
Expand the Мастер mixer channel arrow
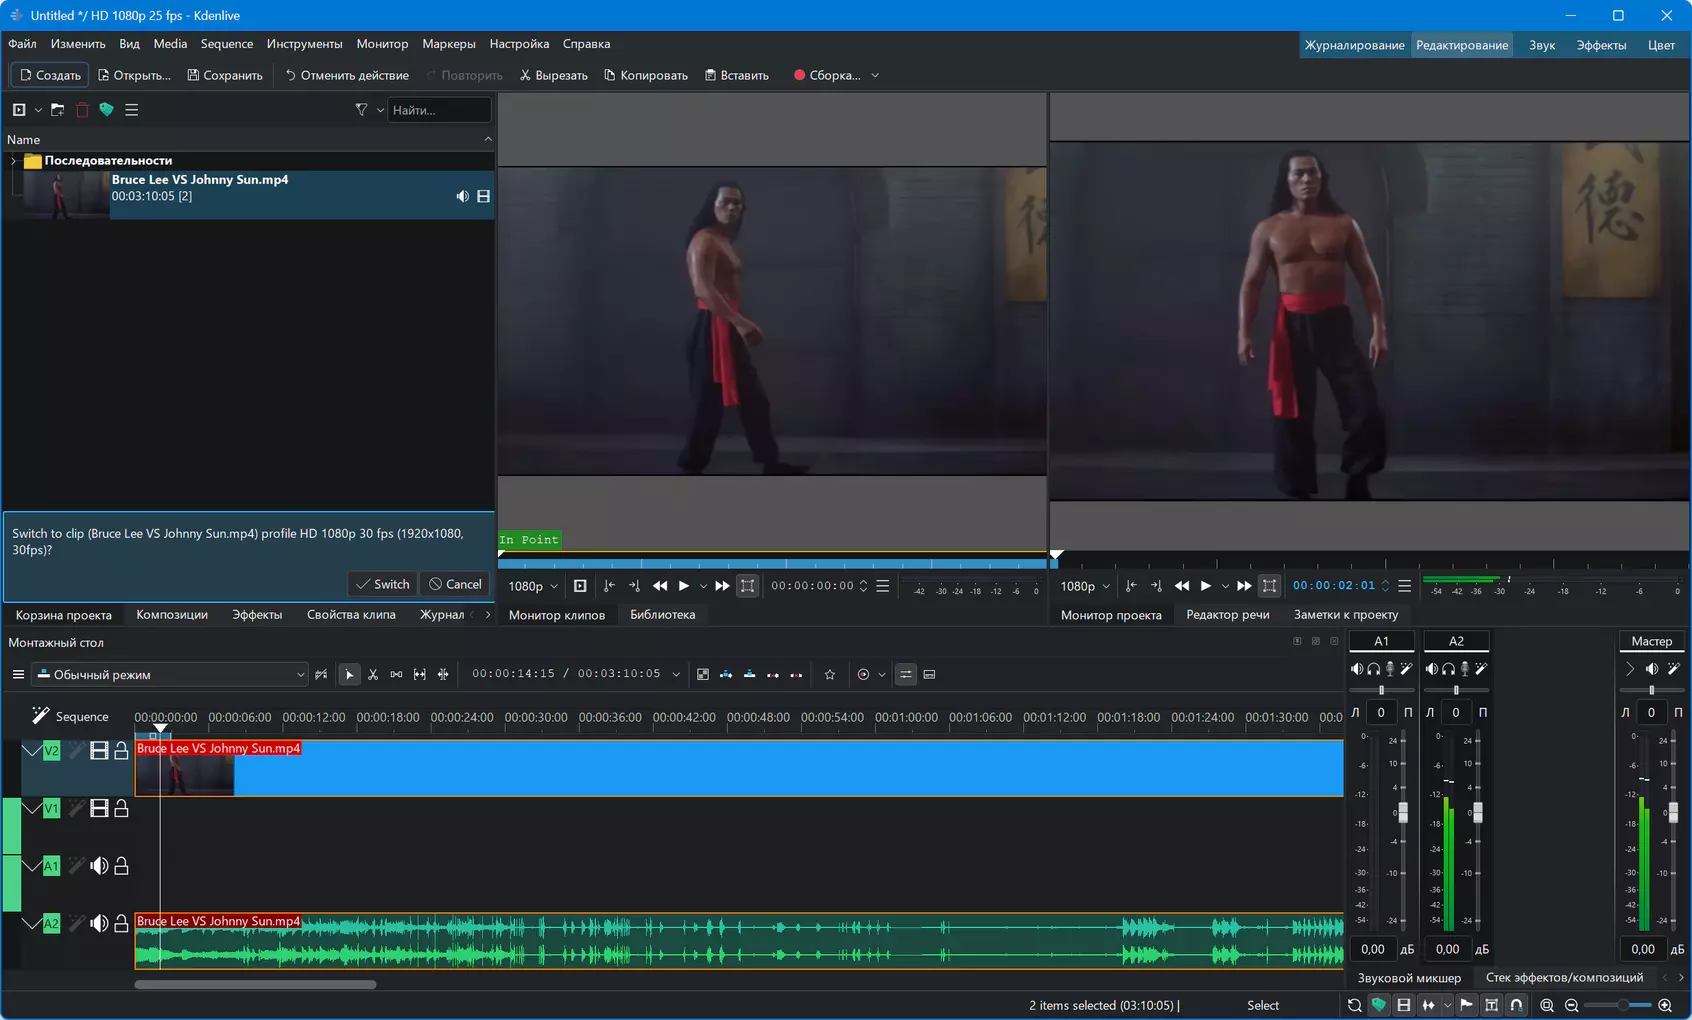coord(1630,669)
